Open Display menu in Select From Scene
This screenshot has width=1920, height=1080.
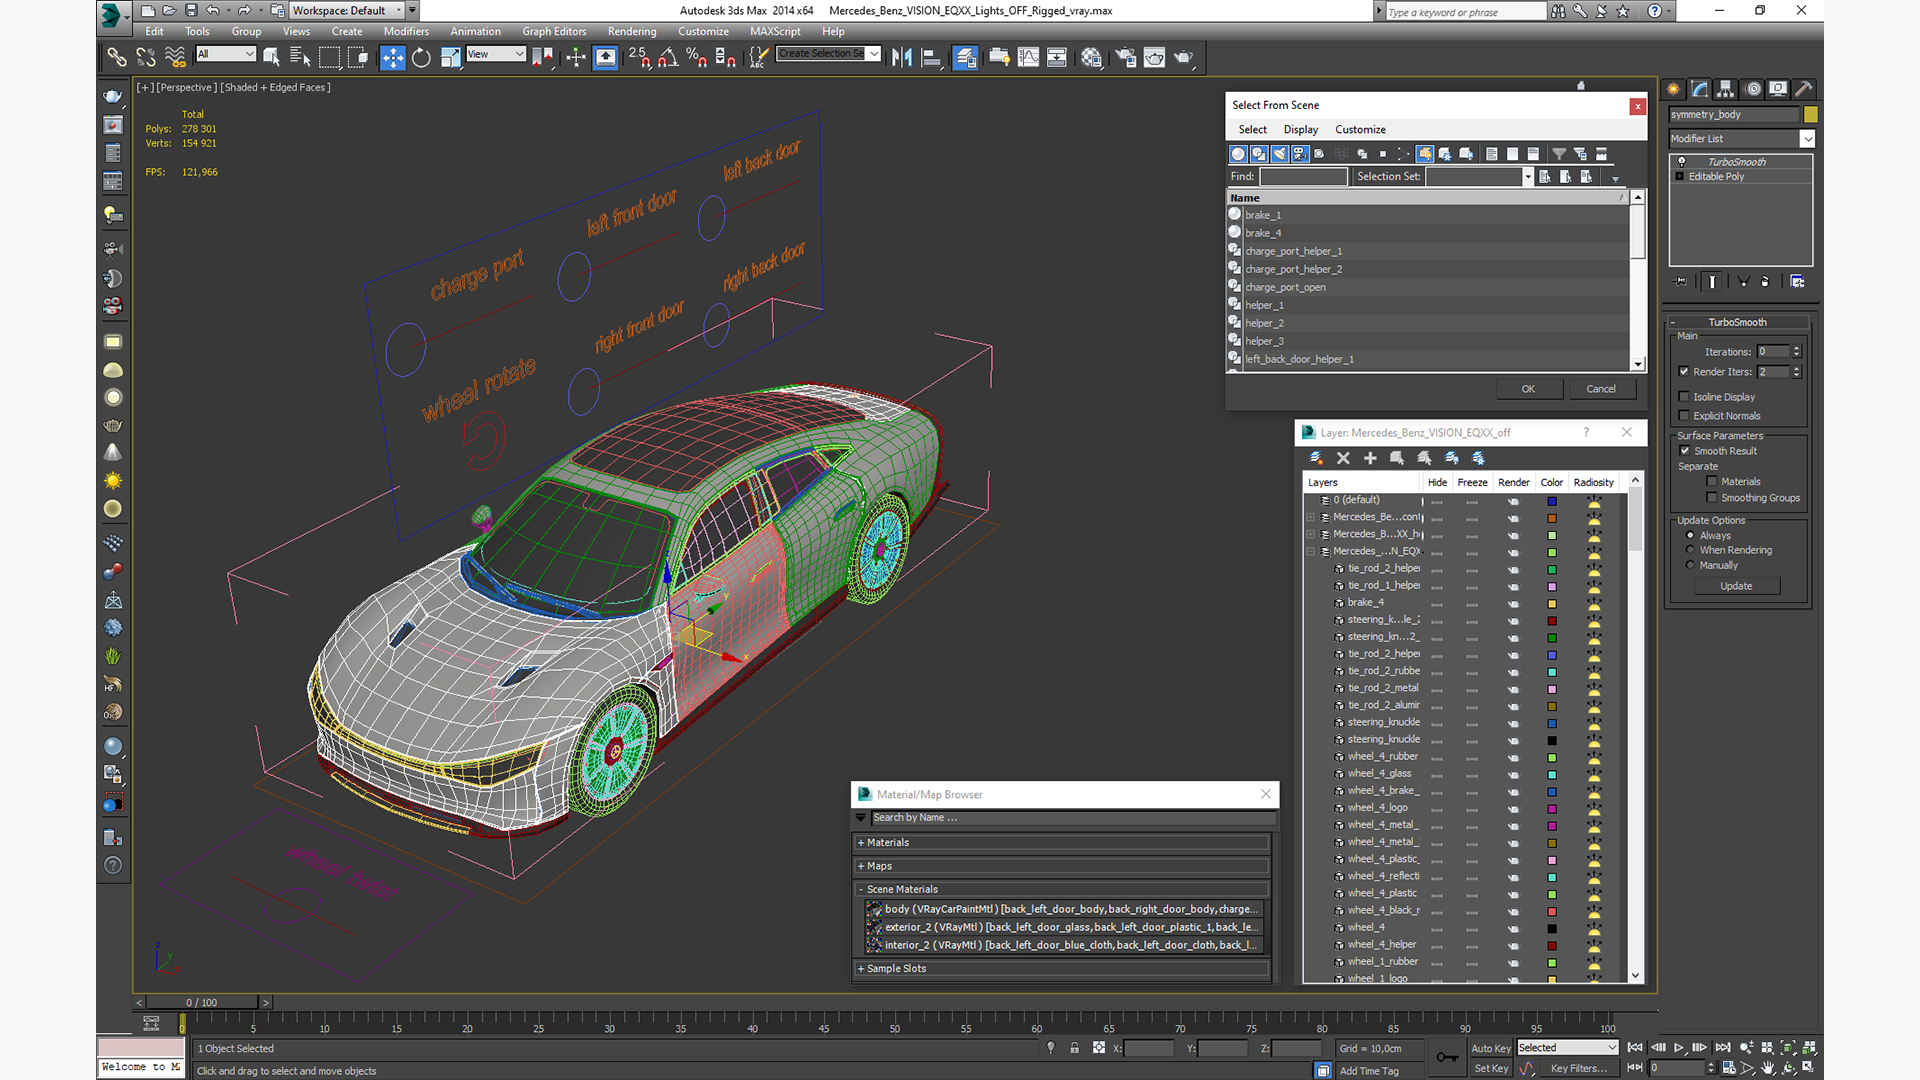[x=1301, y=130]
